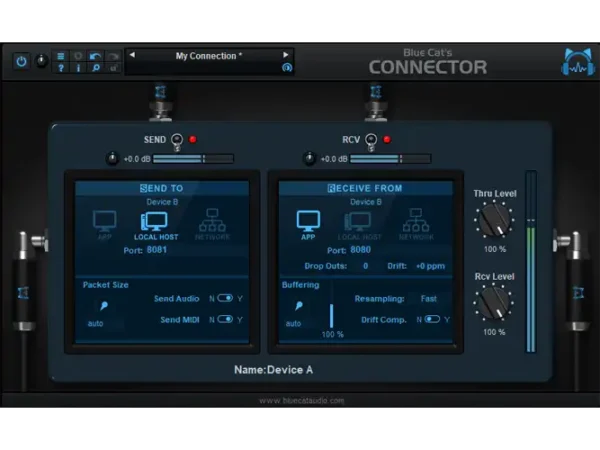Screen dimensions: 600x450
Task: Open the My Connection preset name
Action: tap(209, 56)
